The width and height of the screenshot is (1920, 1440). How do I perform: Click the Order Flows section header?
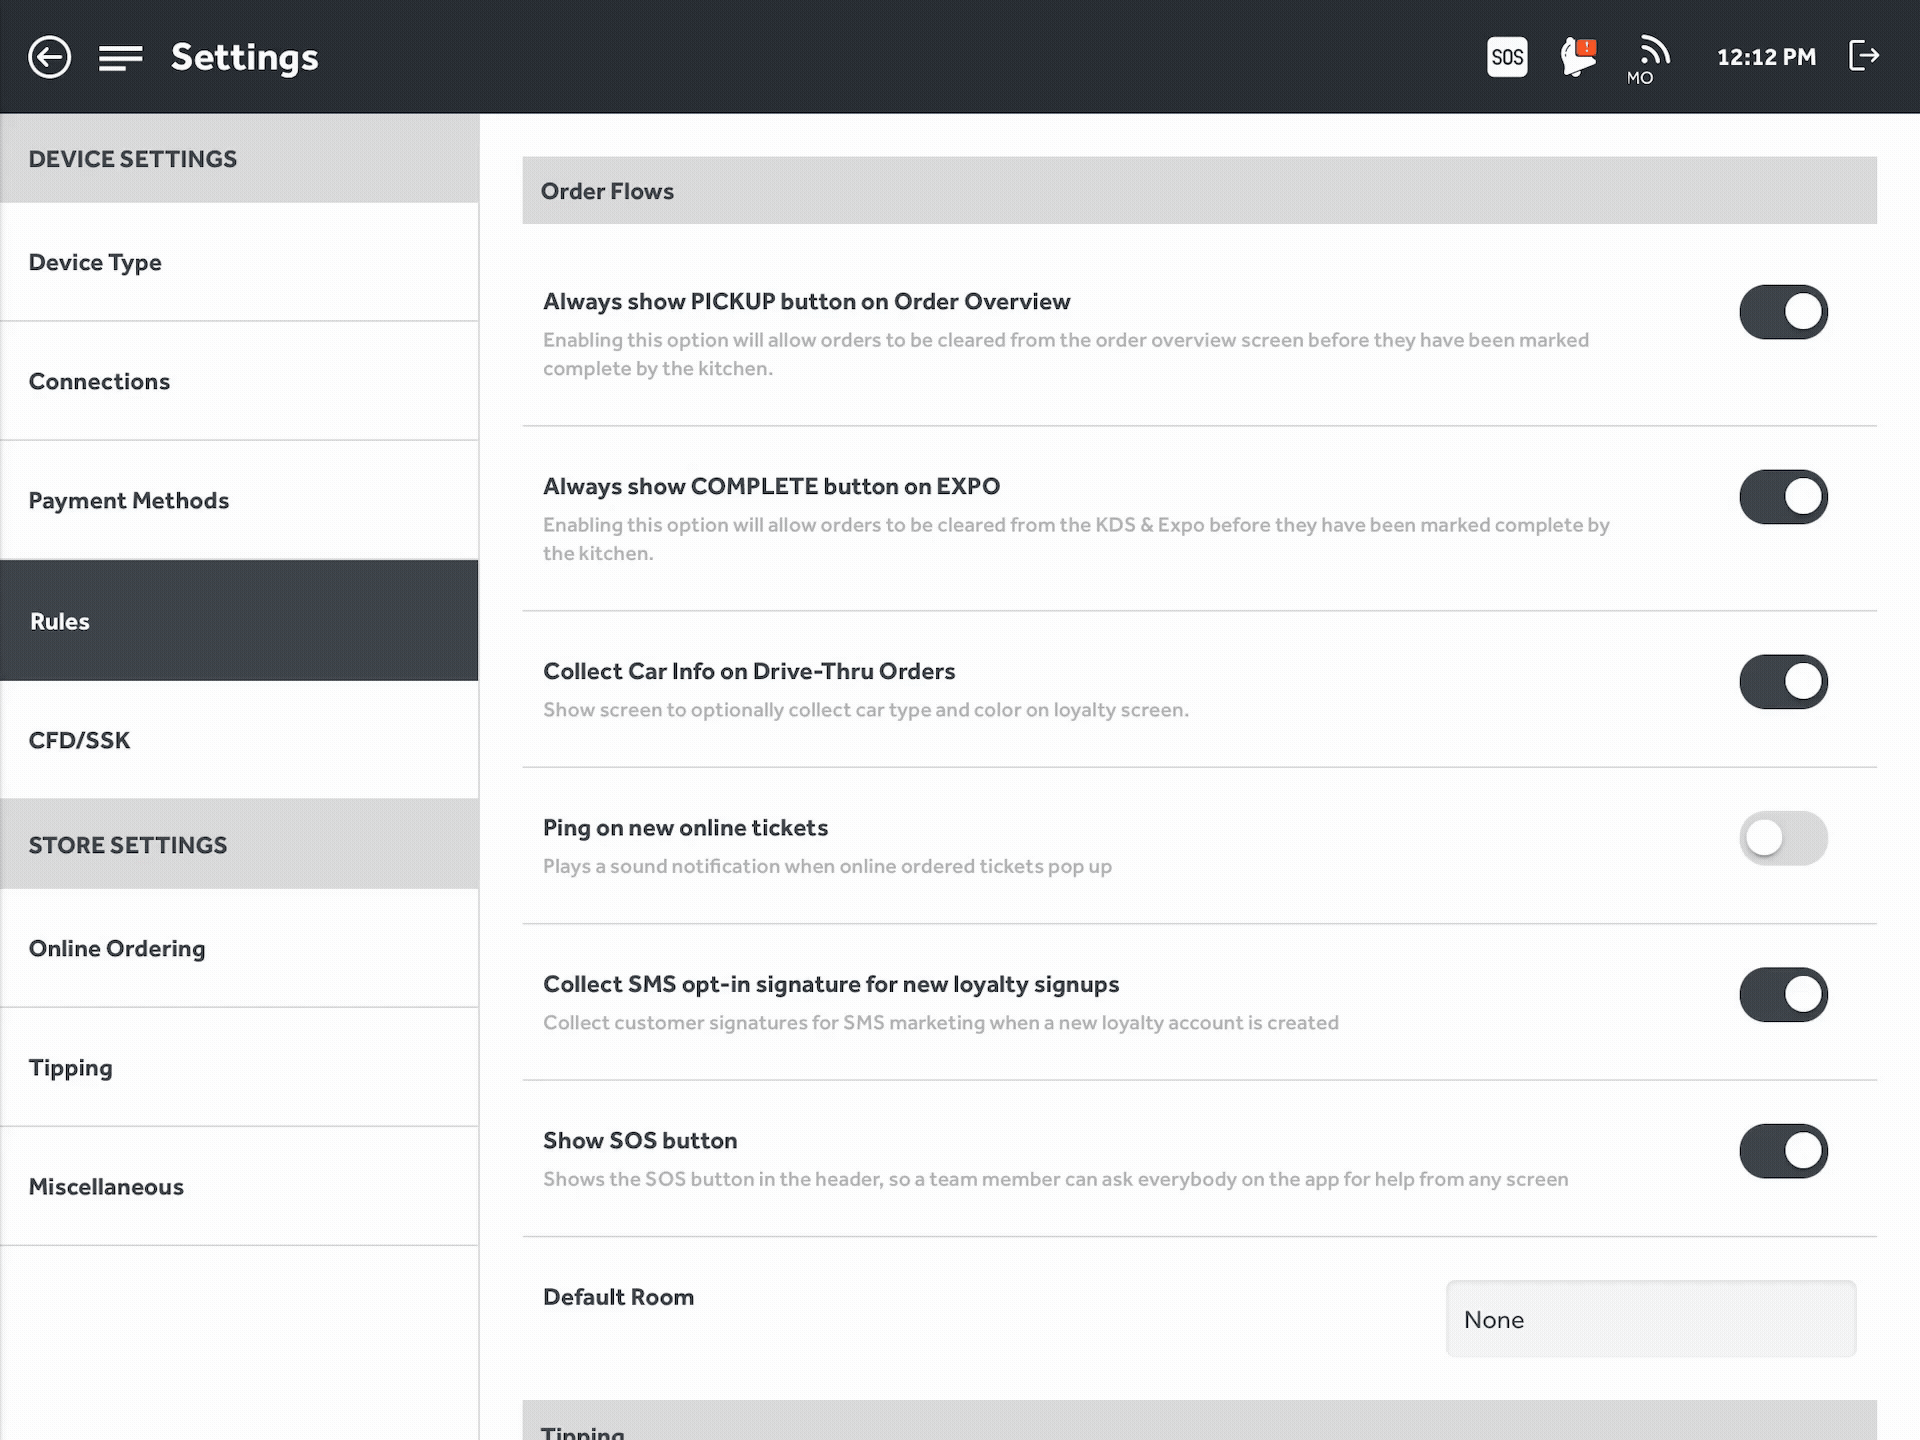[x=1199, y=190]
